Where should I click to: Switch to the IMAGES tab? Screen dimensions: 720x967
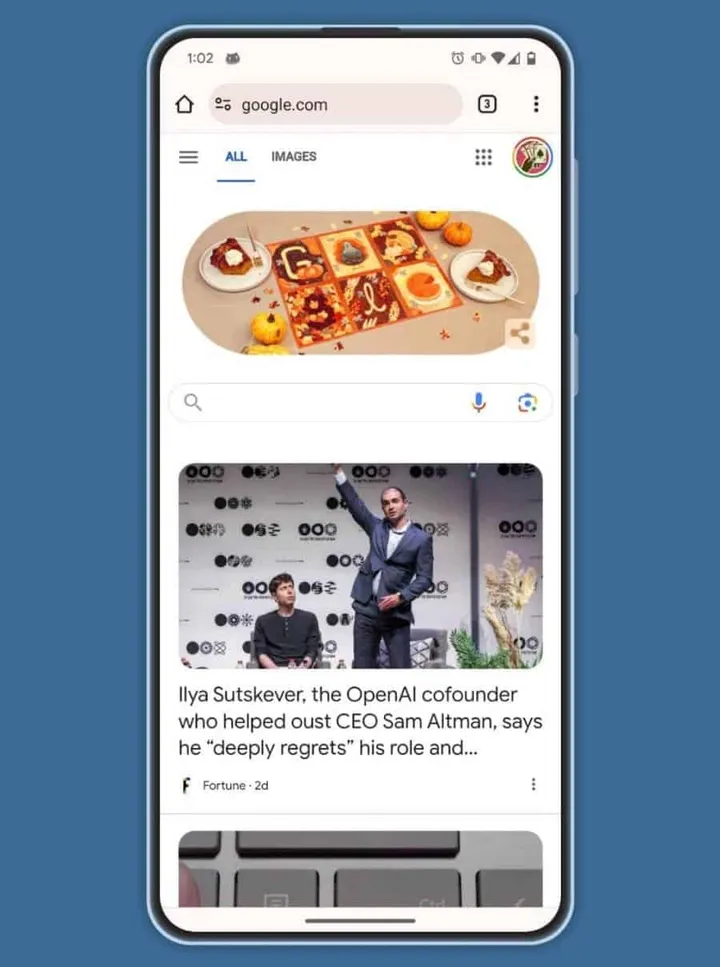pos(294,157)
